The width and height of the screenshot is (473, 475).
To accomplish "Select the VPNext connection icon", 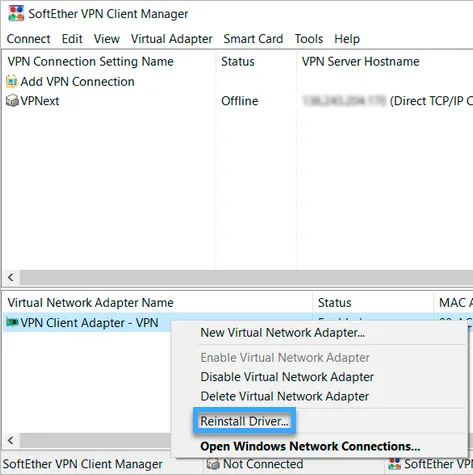I will [x=12, y=101].
